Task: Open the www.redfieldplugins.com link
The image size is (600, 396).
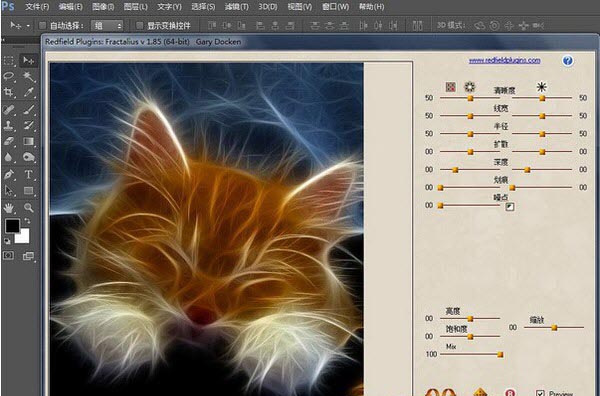Action: [x=504, y=60]
